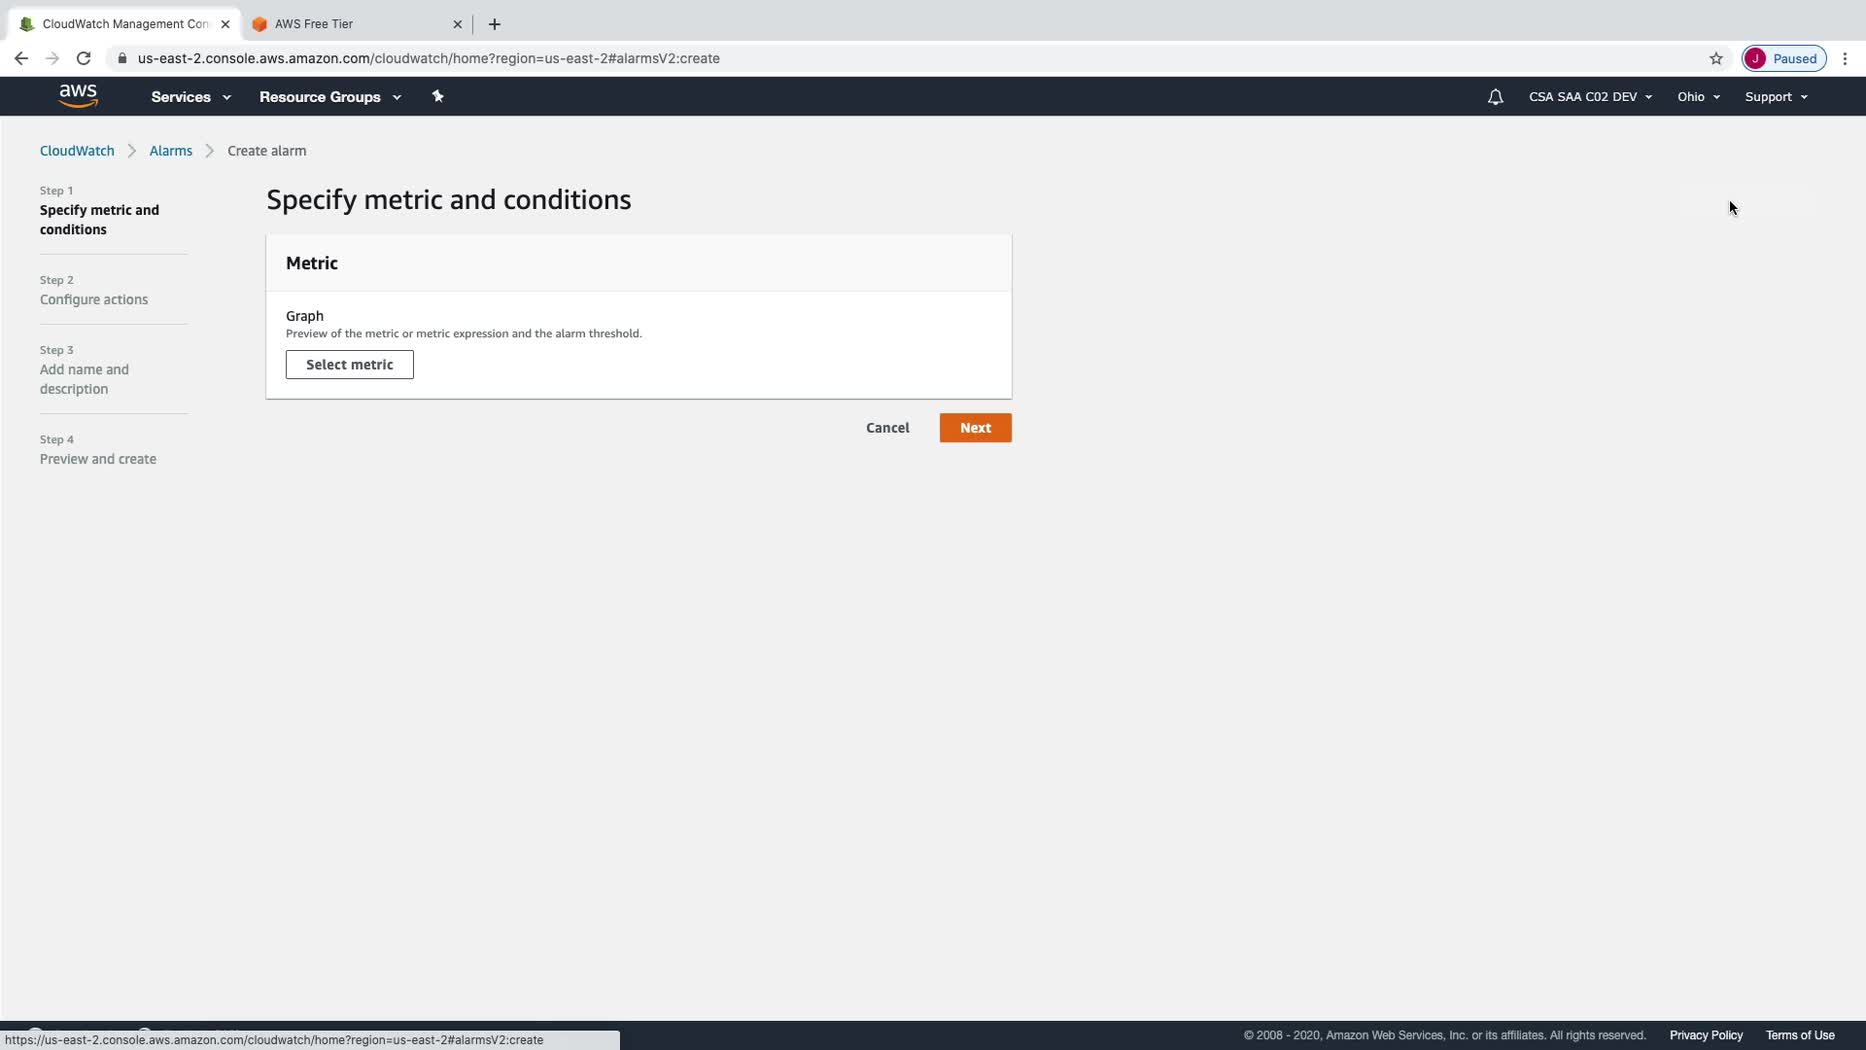Click the site lock icon in address bar
Image resolution: width=1866 pixels, height=1050 pixels.
122,58
